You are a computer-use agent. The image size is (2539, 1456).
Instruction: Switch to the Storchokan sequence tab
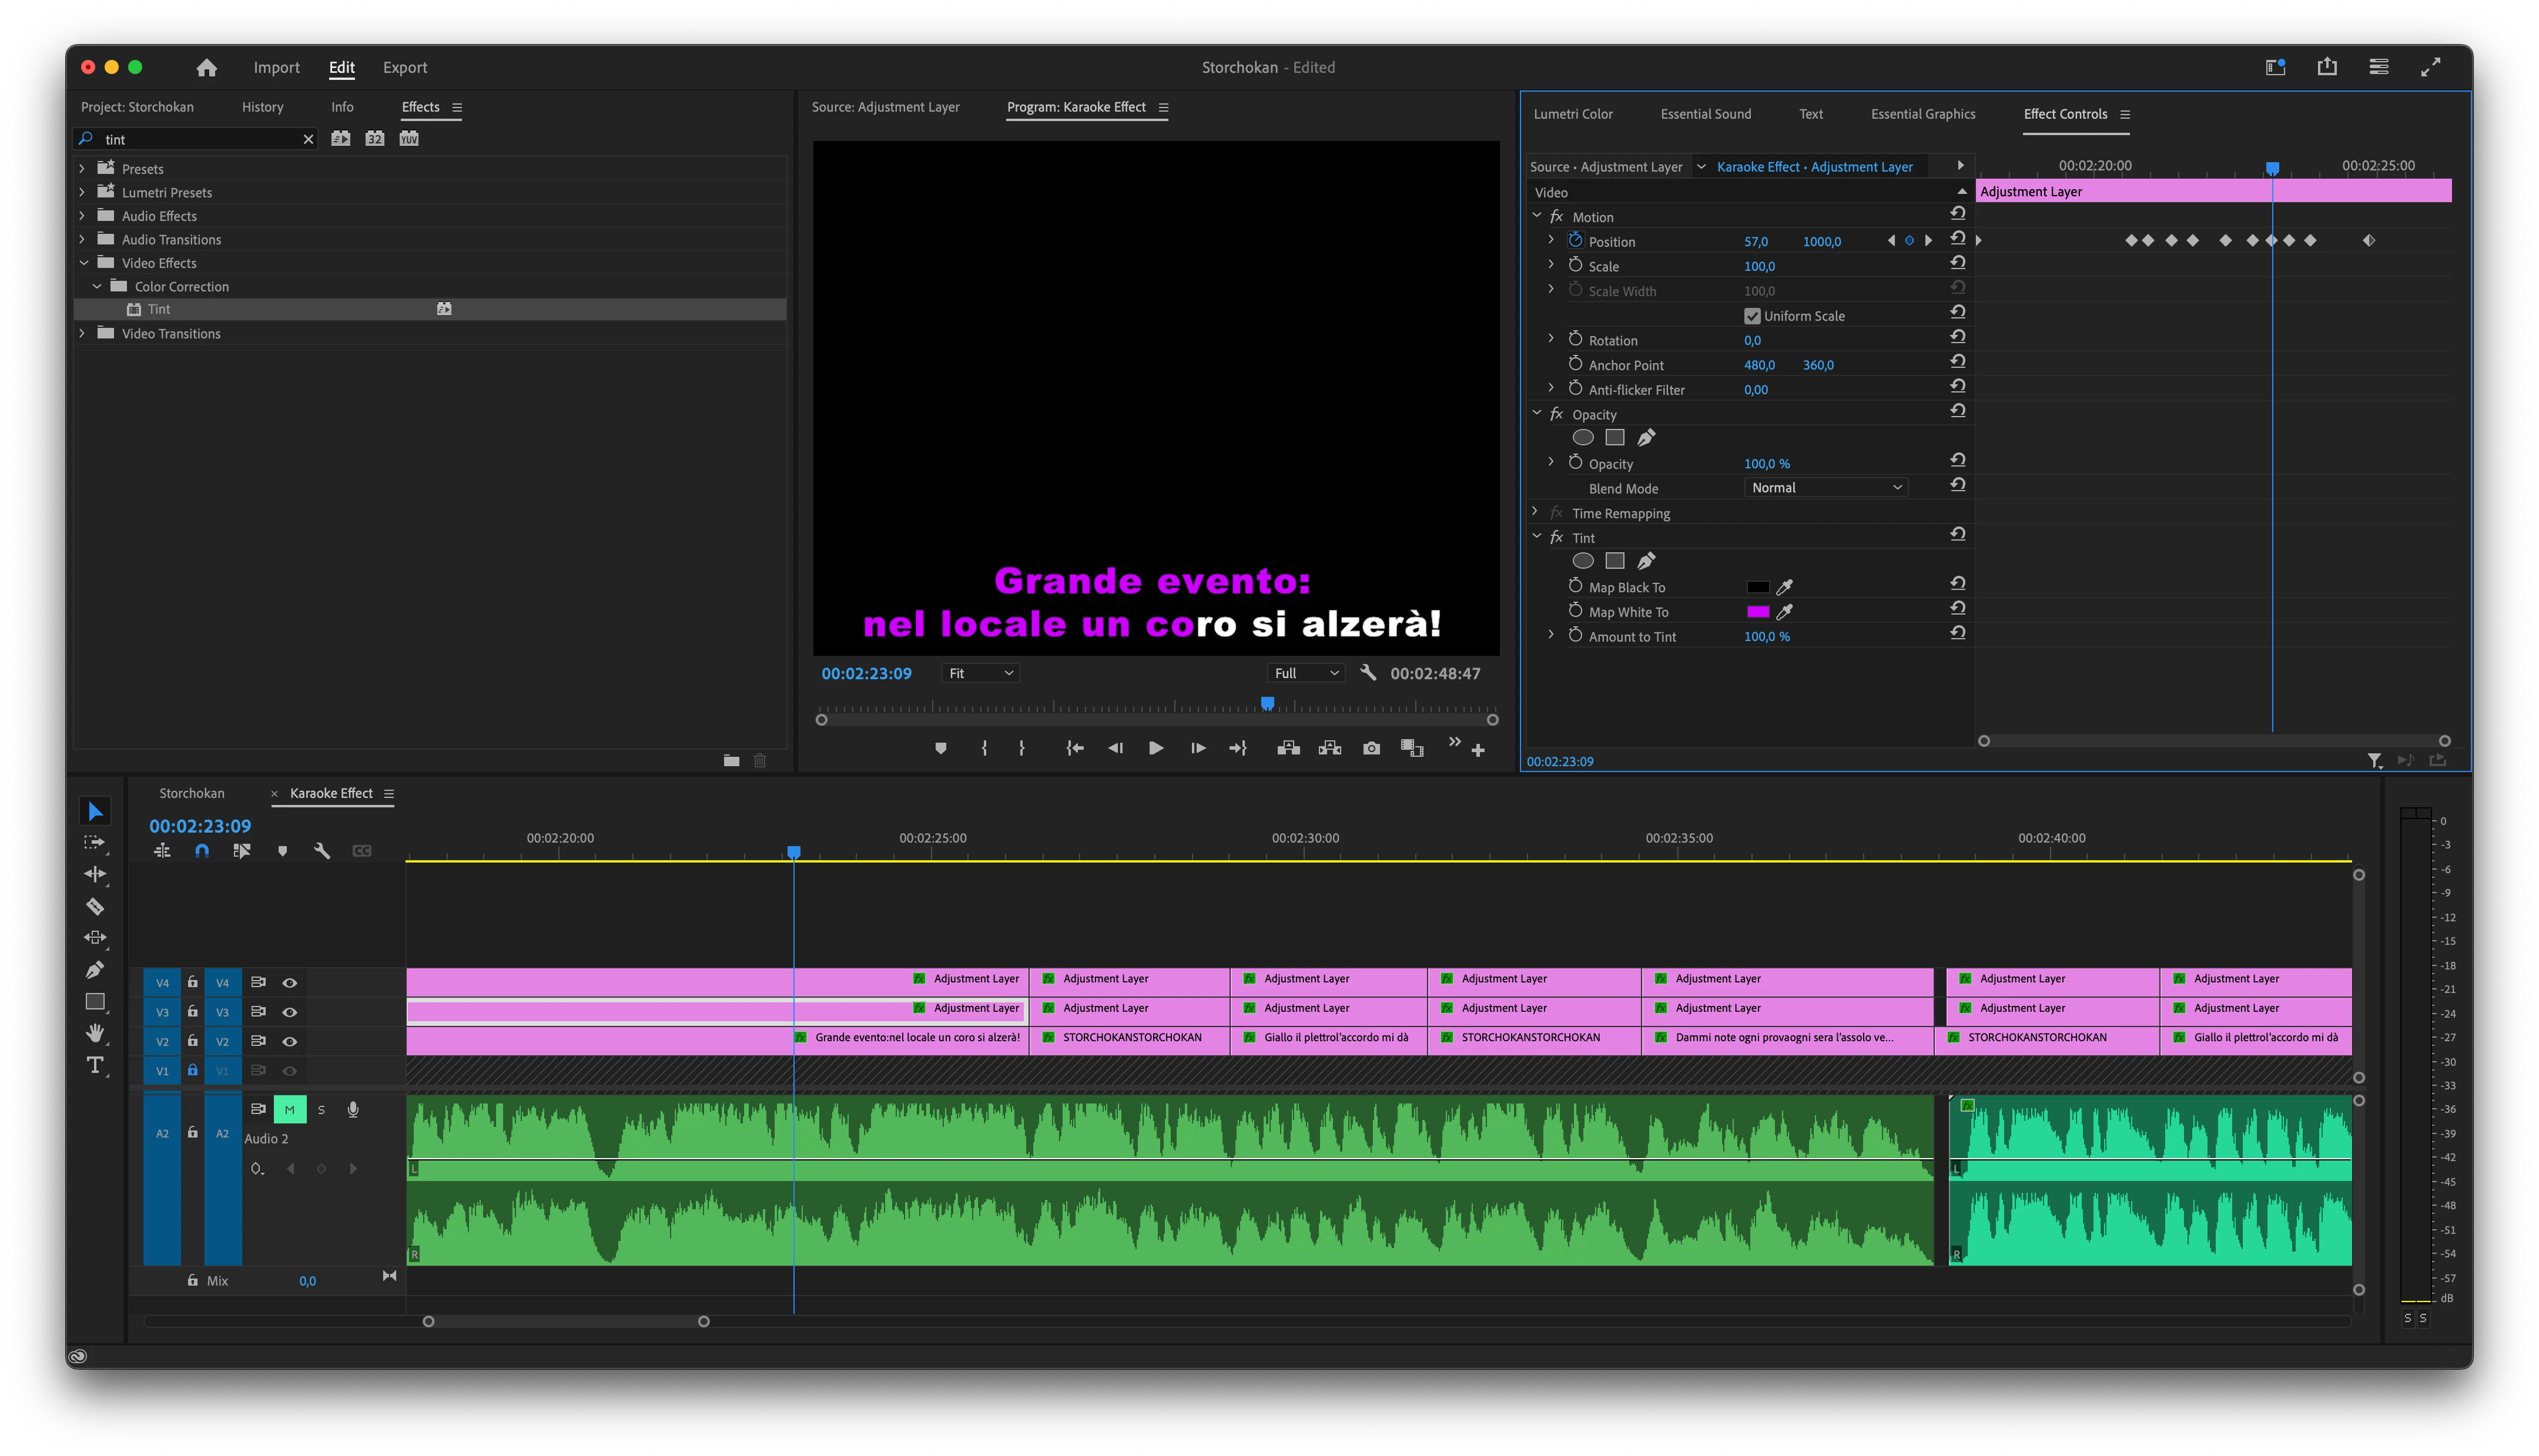tap(192, 793)
